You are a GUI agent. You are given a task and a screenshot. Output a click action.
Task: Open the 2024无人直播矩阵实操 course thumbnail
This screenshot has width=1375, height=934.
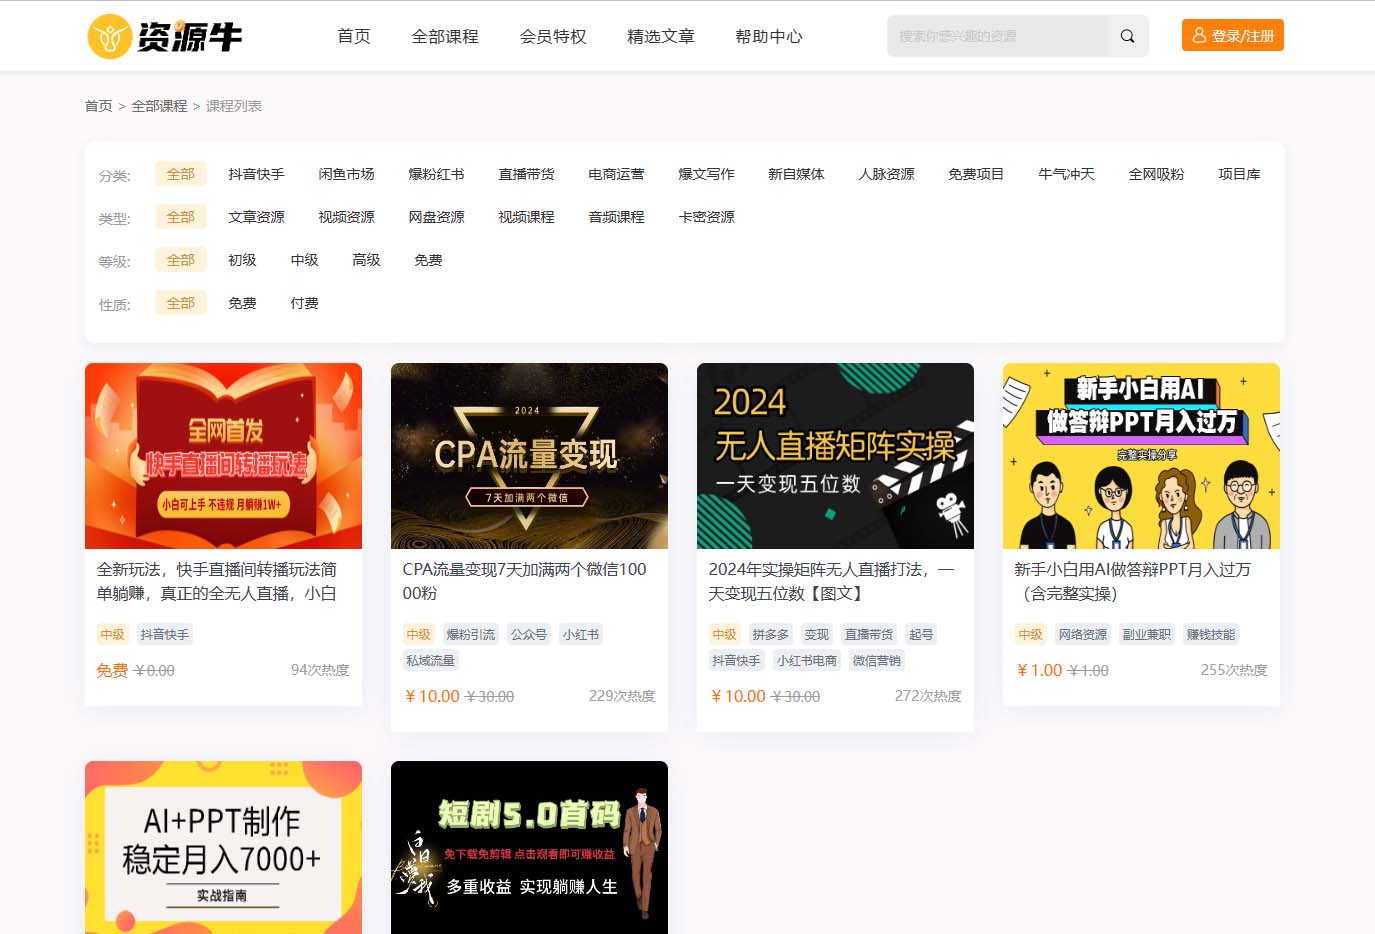click(x=835, y=455)
